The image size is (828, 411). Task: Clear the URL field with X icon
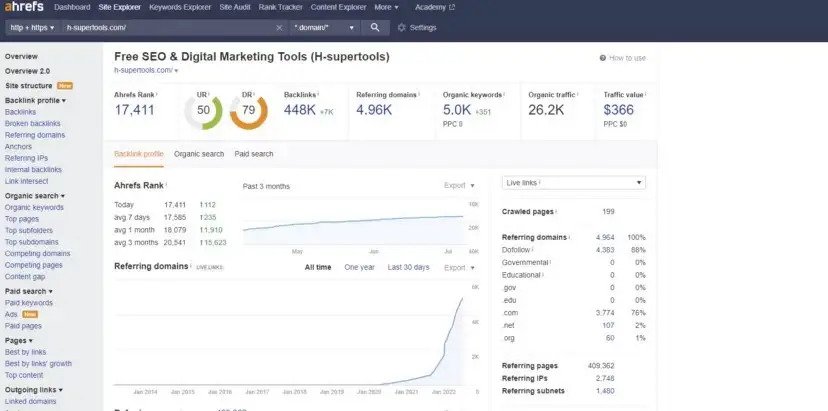click(279, 27)
